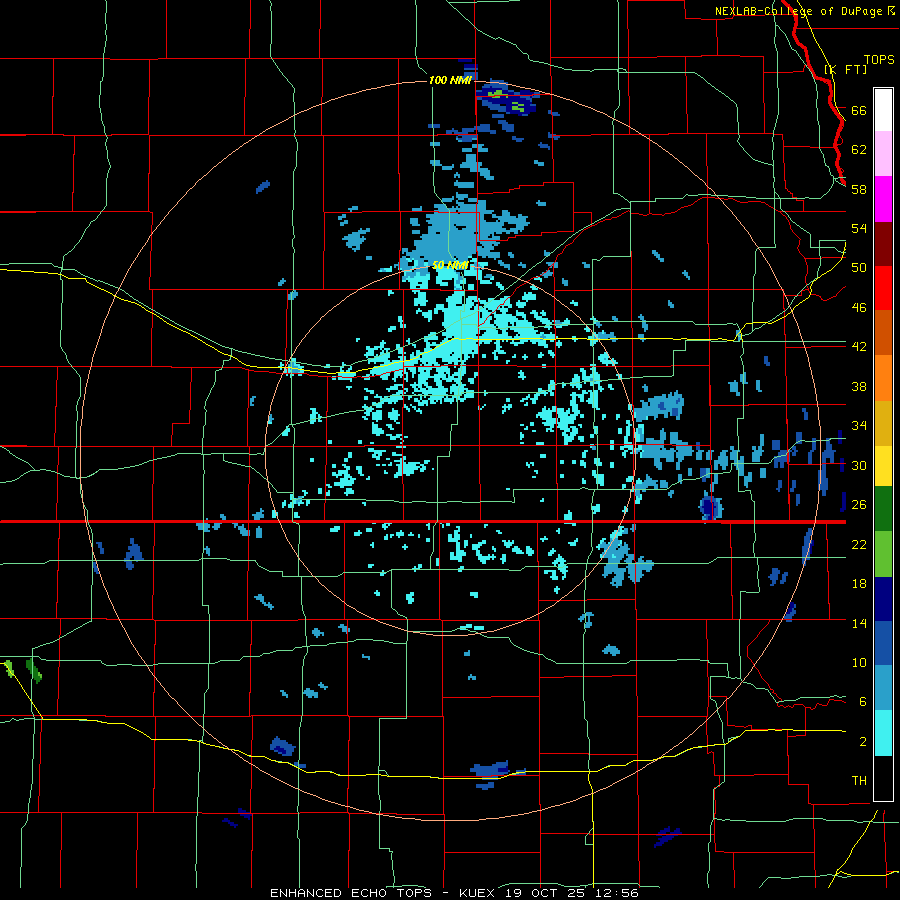This screenshot has height=900, width=900.
Task: Click the Enhanced Echo Tops KUEX caption
Action: pyautogui.click(x=454, y=893)
